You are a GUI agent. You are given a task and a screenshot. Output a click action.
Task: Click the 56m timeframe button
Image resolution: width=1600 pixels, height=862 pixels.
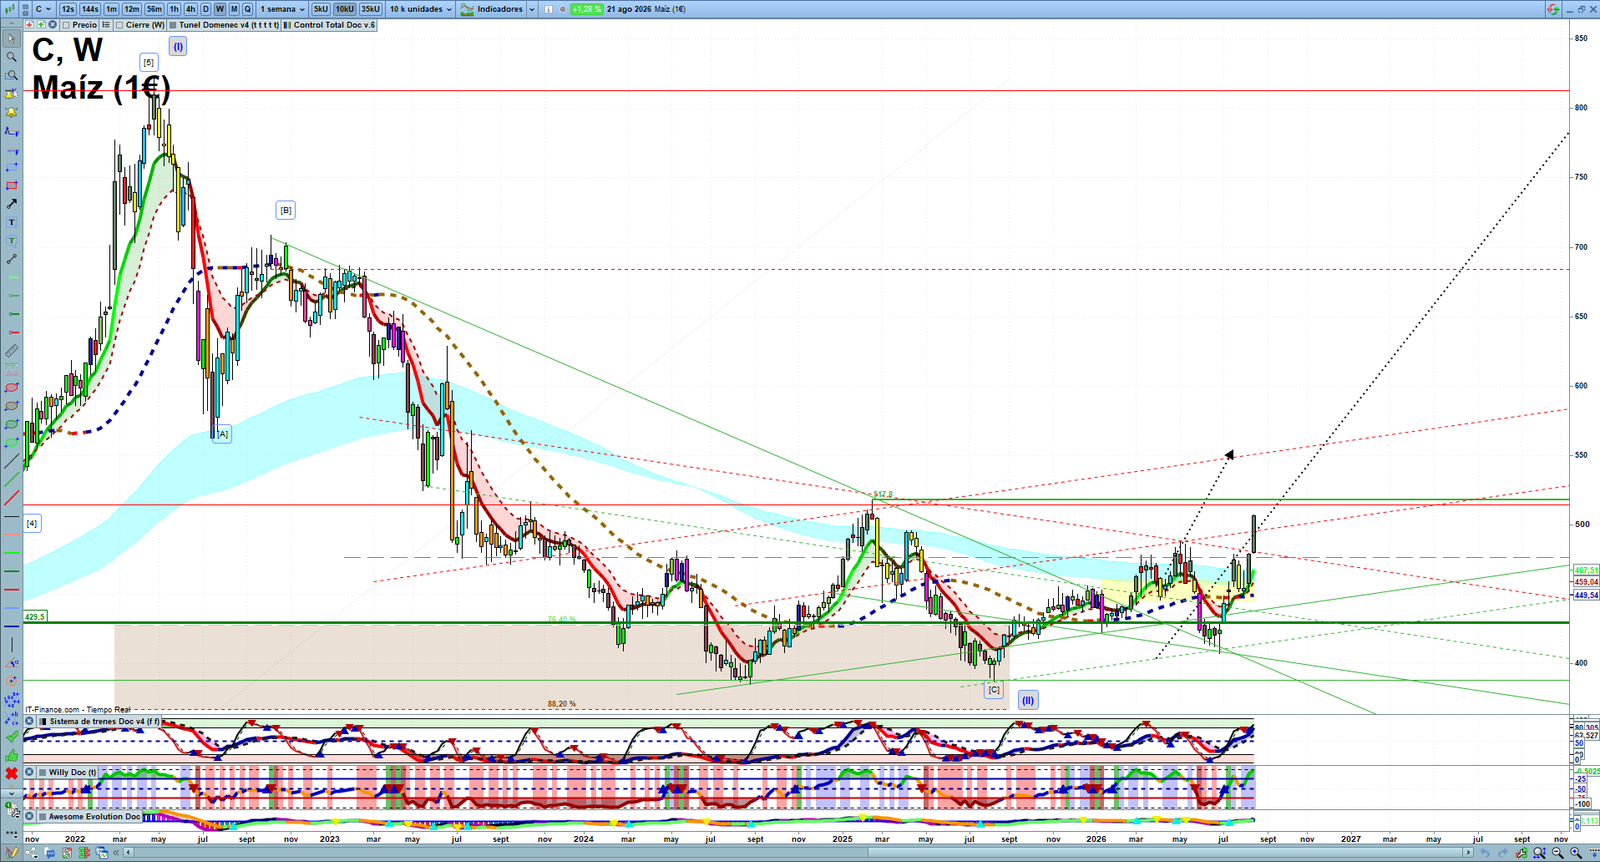(154, 9)
